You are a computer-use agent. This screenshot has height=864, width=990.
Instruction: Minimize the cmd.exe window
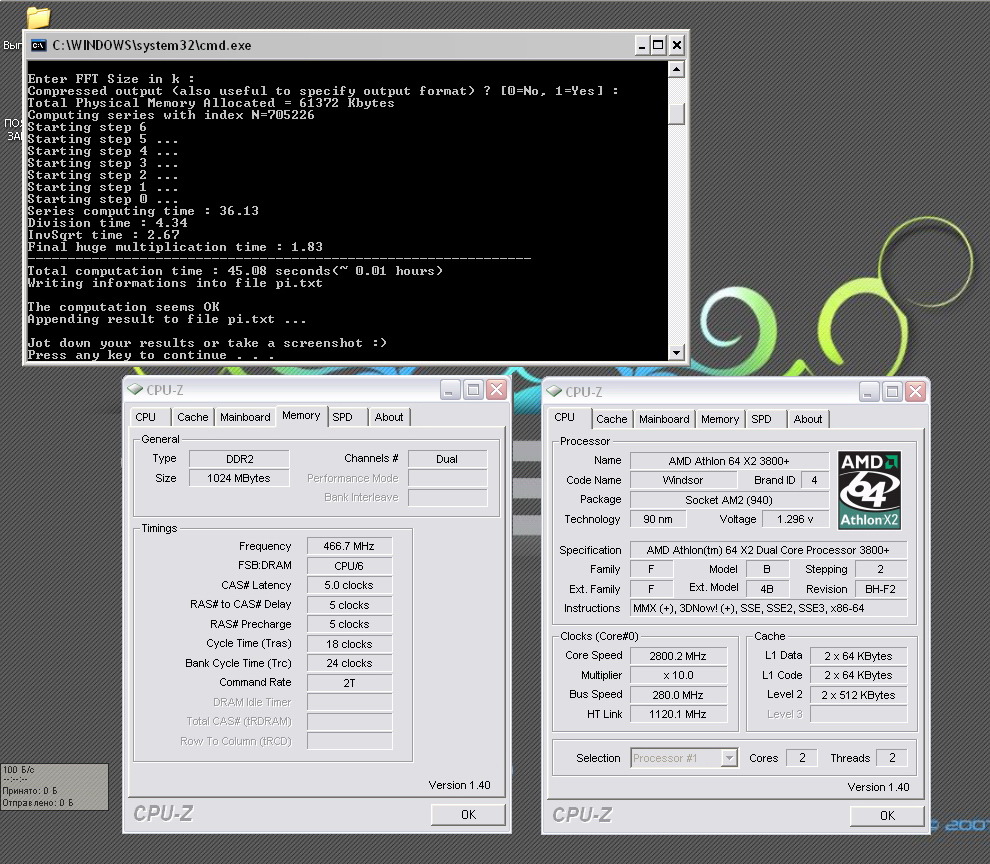click(642, 45)
